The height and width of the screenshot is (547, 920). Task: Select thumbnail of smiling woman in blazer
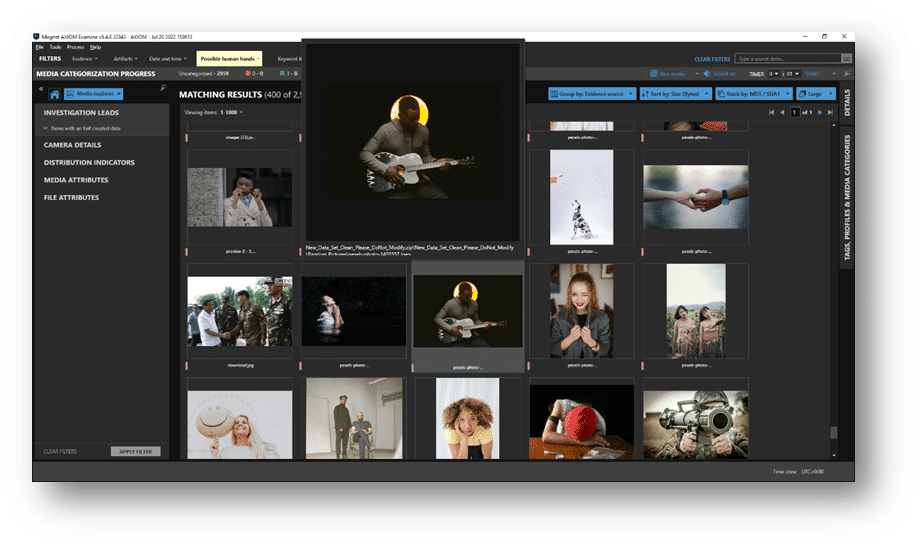(x=581, y=311)
